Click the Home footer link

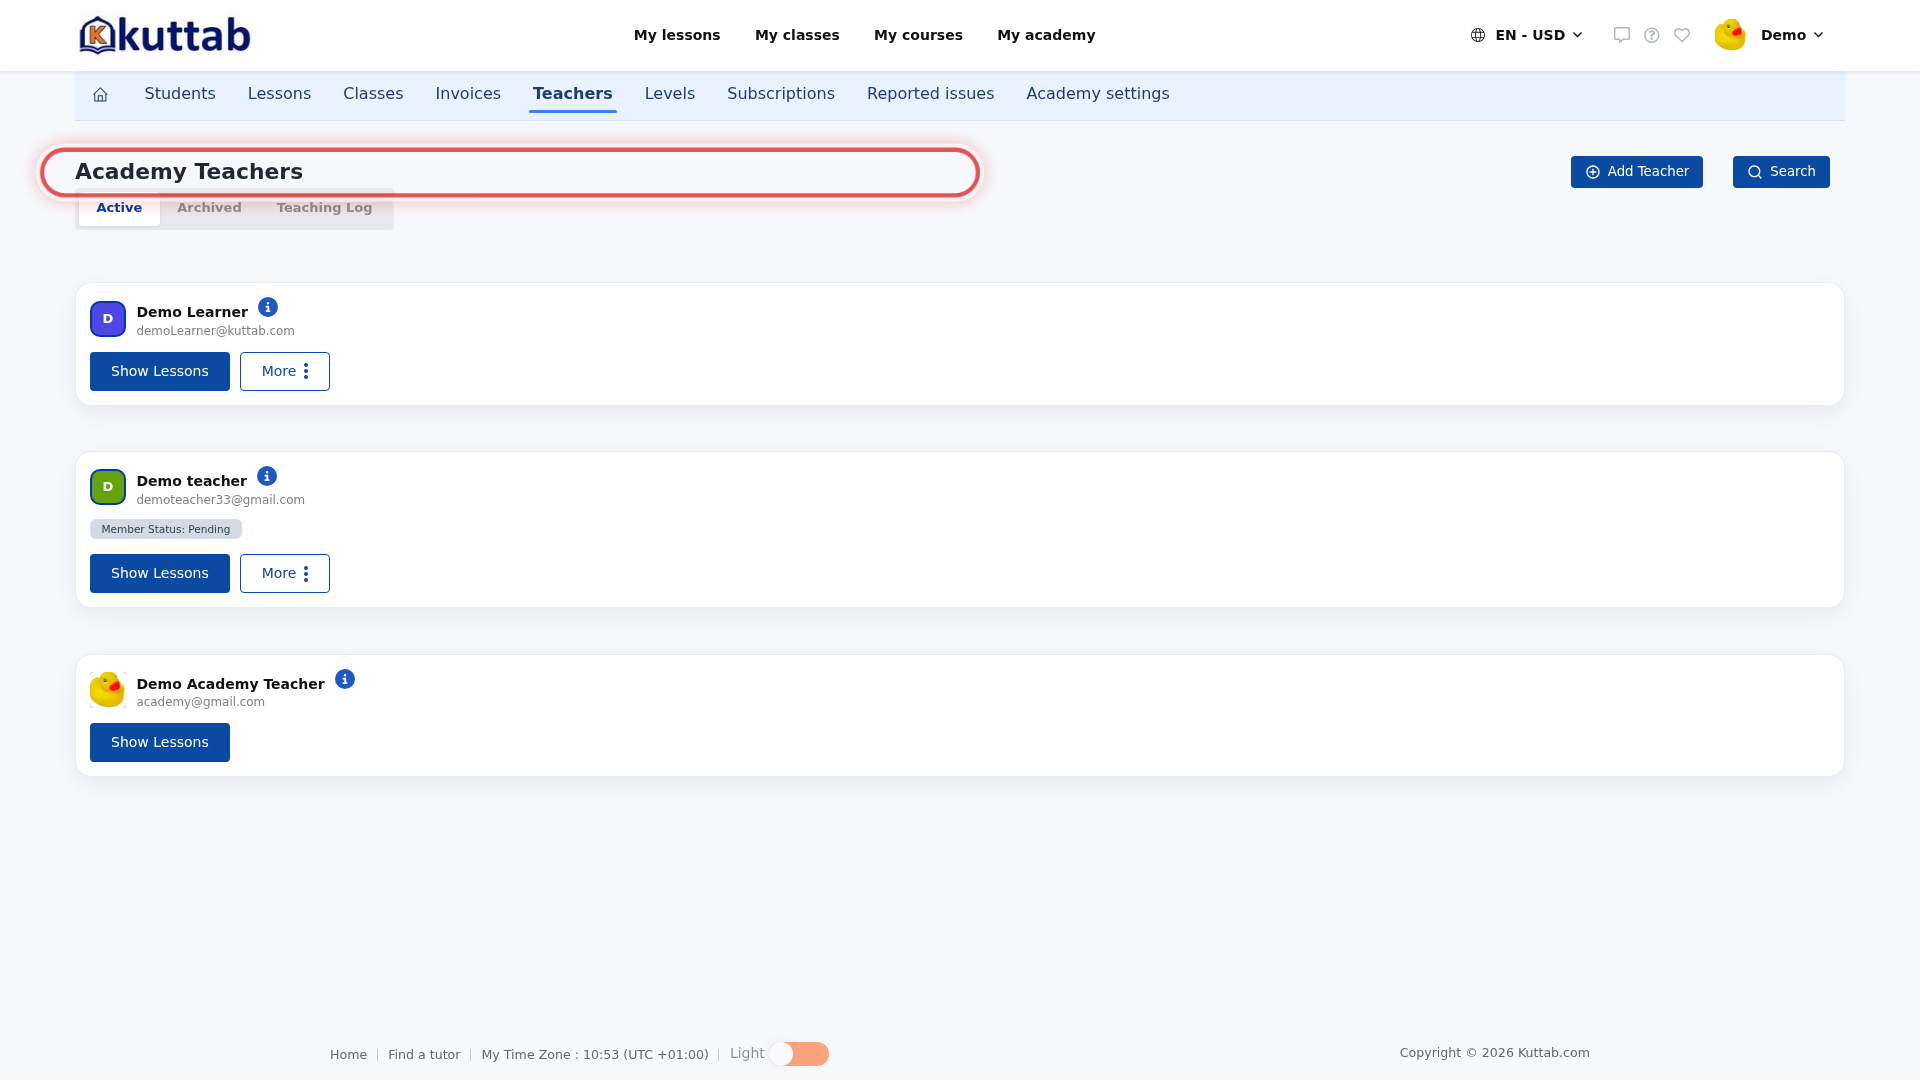[x=348, y=1055]
